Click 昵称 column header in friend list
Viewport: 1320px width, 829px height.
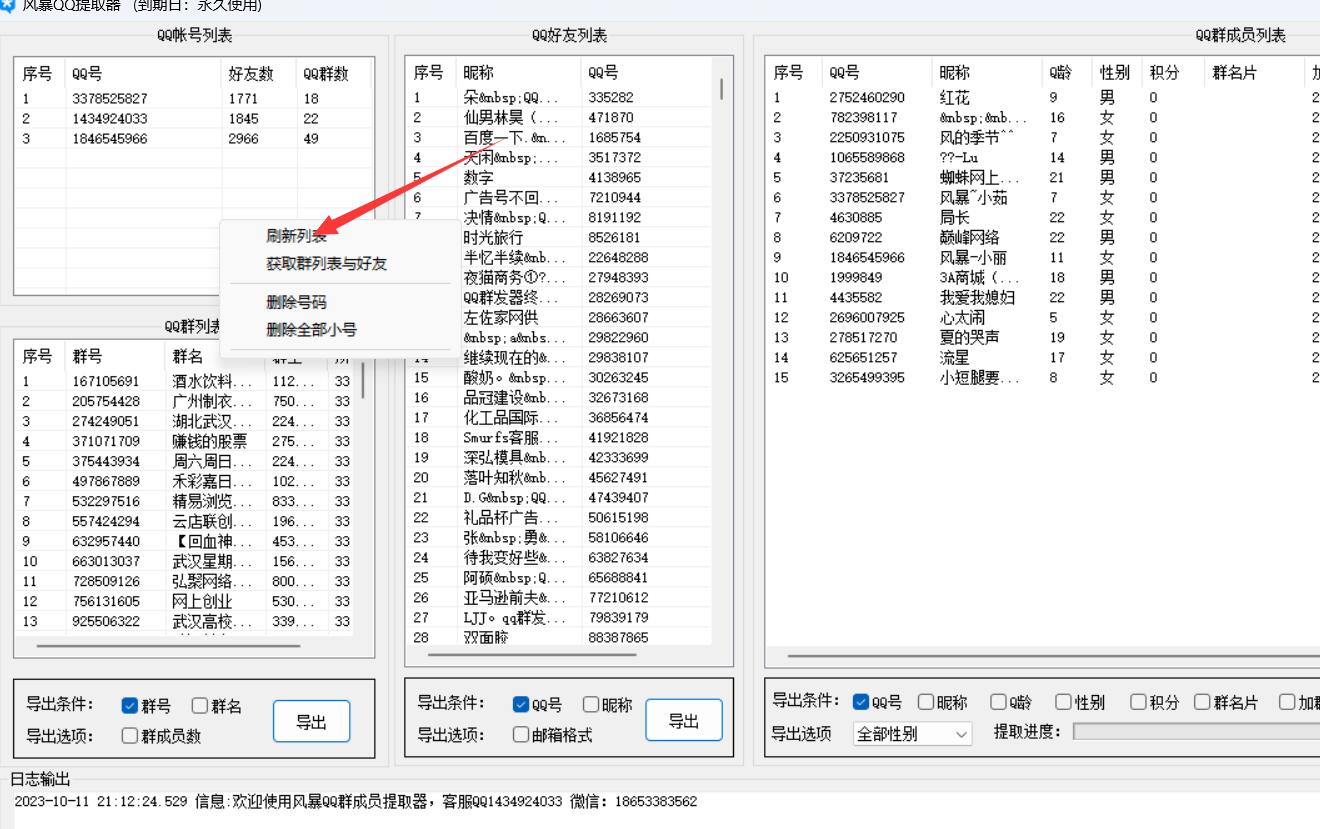click(x=518, y=73)
